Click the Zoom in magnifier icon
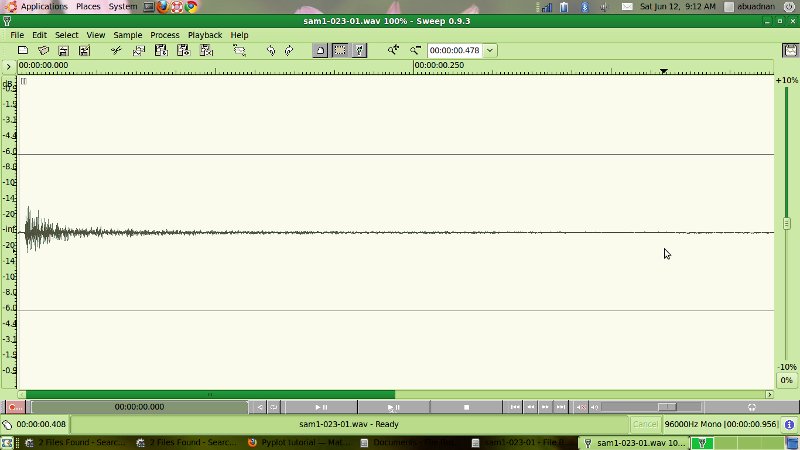This screenshot has width=800, height=450. pyautogui.click(x=393, y=50)
